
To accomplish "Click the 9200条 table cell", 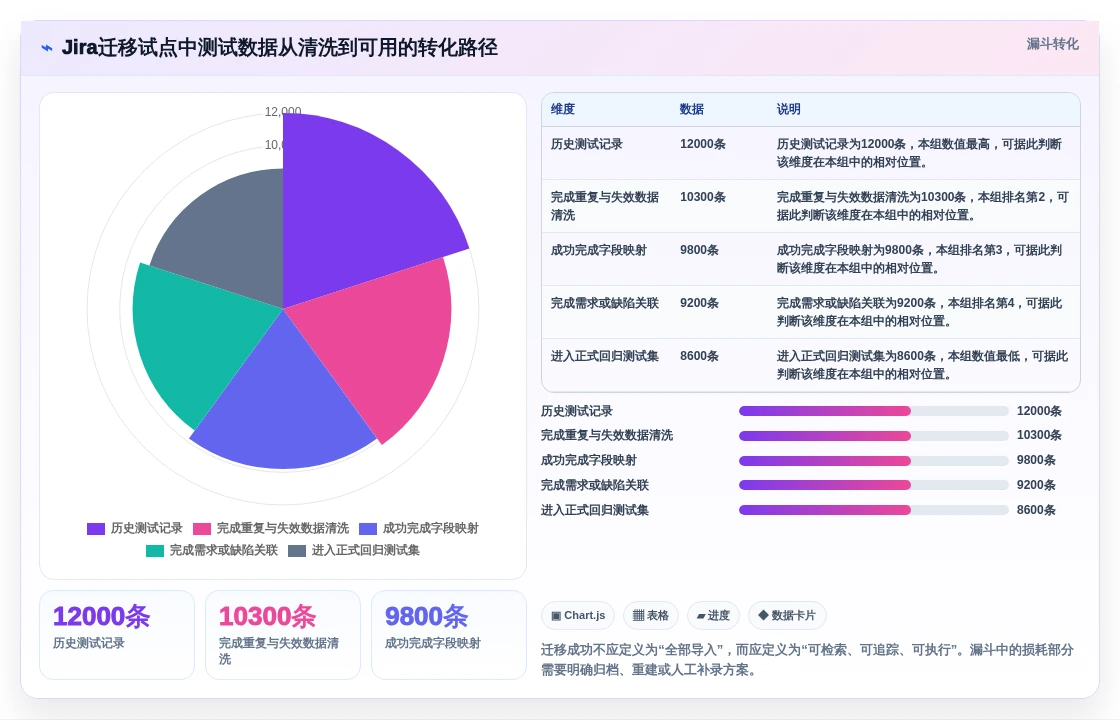I will pyautogui.click(x=699, y=303).
